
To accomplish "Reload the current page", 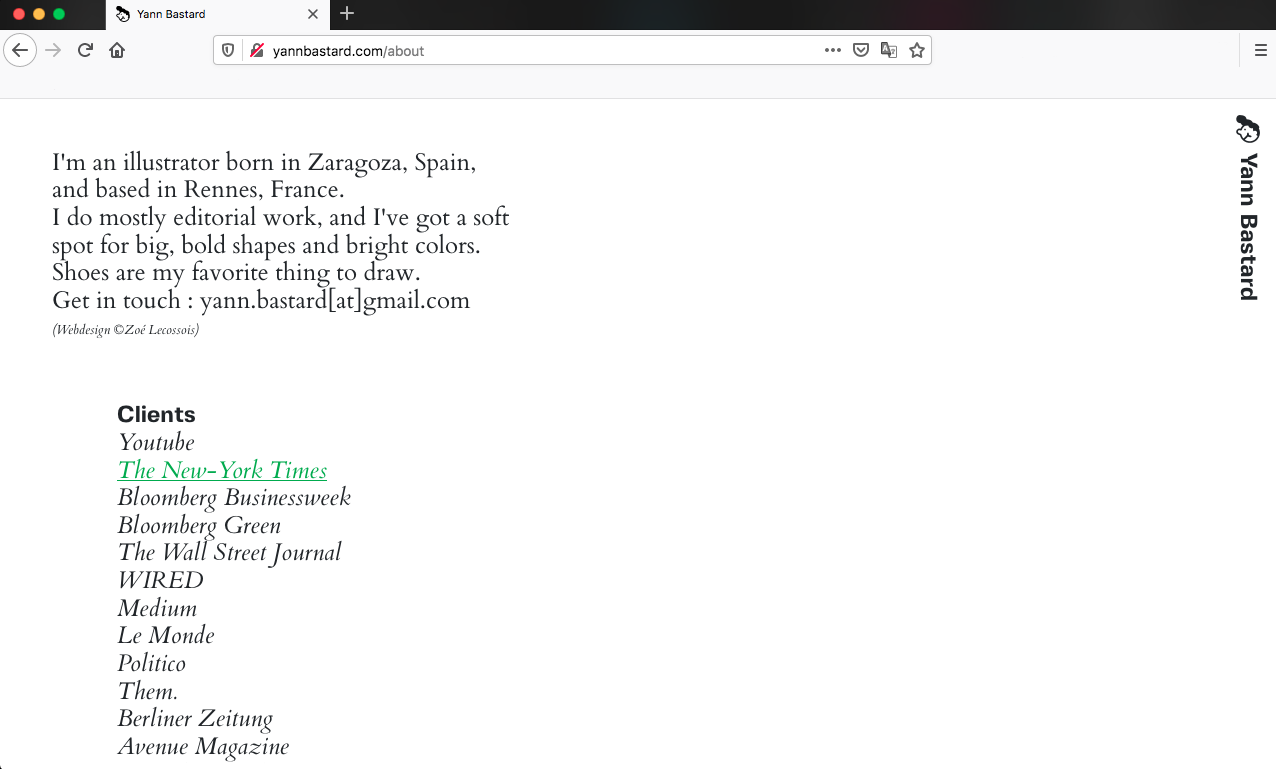I will [x=85, y=50].
